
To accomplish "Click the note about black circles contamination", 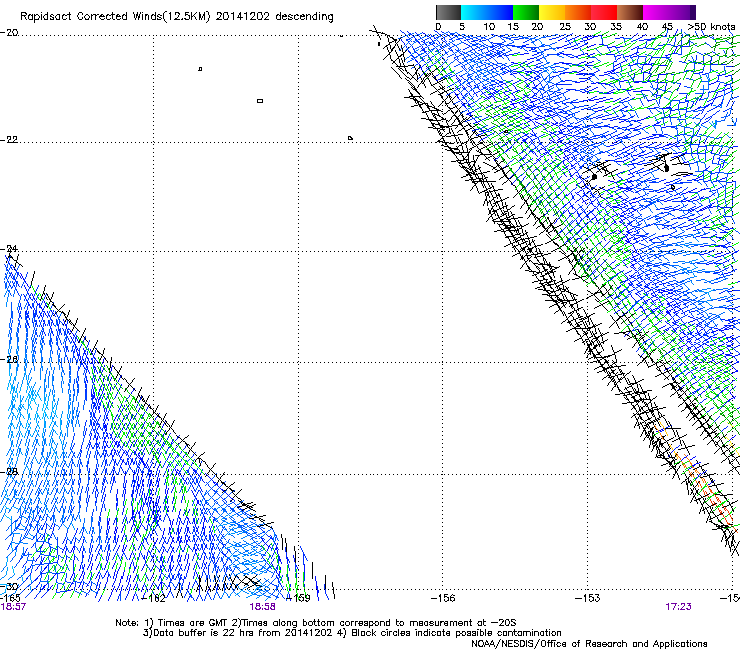I will tap(450, 633).
